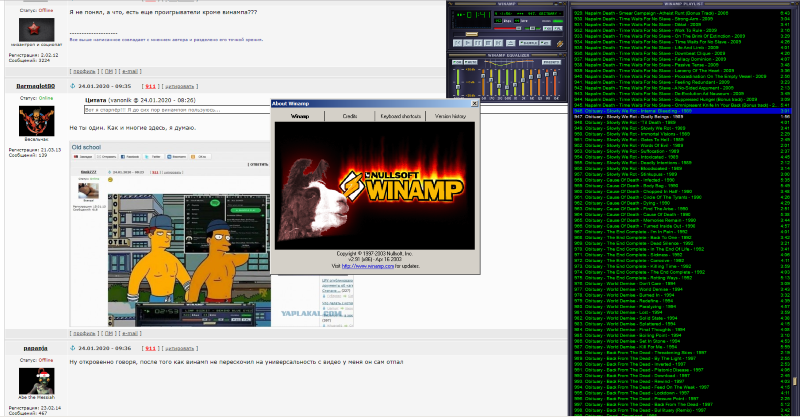Toggle PL playlist button in Winamp

click(558, 29)
